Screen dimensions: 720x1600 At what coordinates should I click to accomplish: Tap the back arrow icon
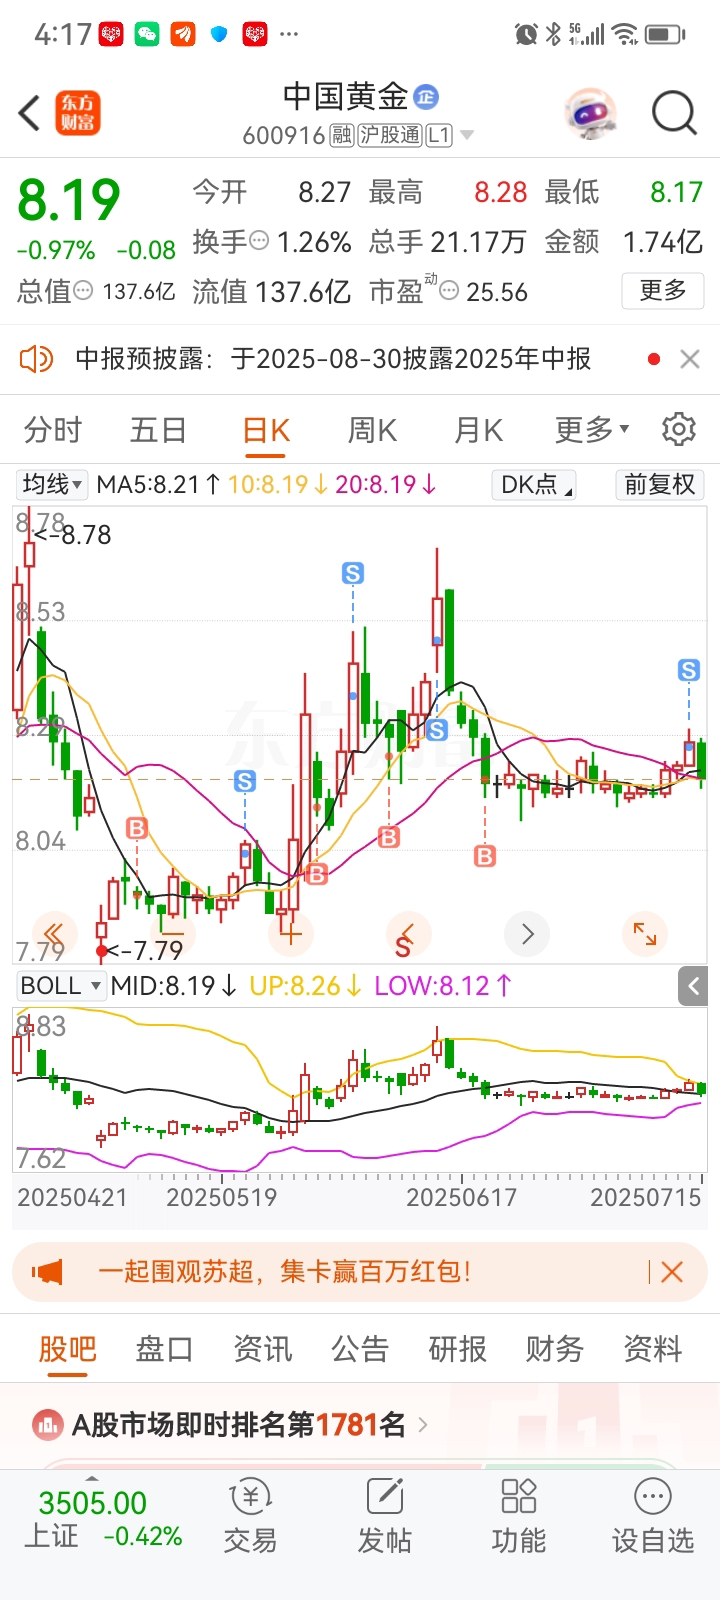(30, 113)
